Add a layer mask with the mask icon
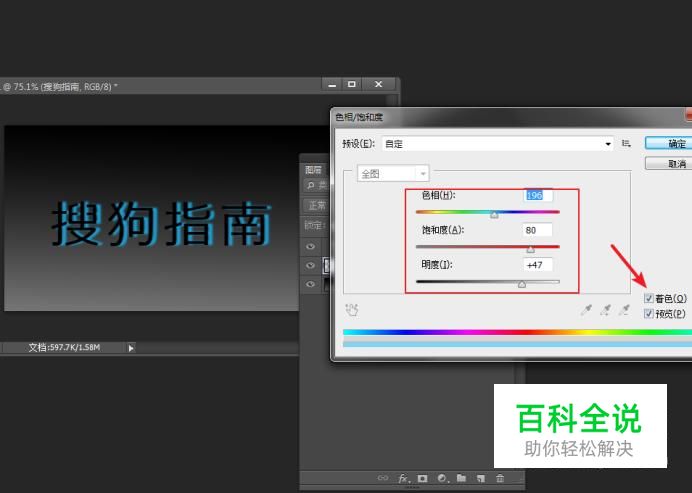The height and width of the screenshot is (493, 692). point(422,478)
